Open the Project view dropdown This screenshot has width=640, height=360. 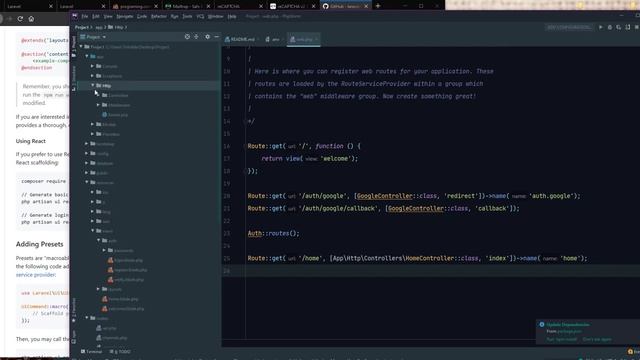[x=93, y=37]
